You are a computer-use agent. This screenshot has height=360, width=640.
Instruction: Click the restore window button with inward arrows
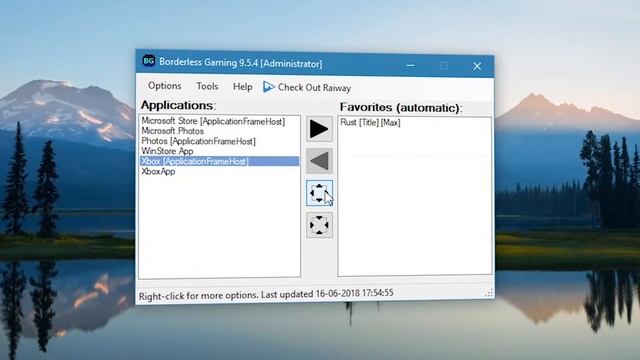point(319,225)
